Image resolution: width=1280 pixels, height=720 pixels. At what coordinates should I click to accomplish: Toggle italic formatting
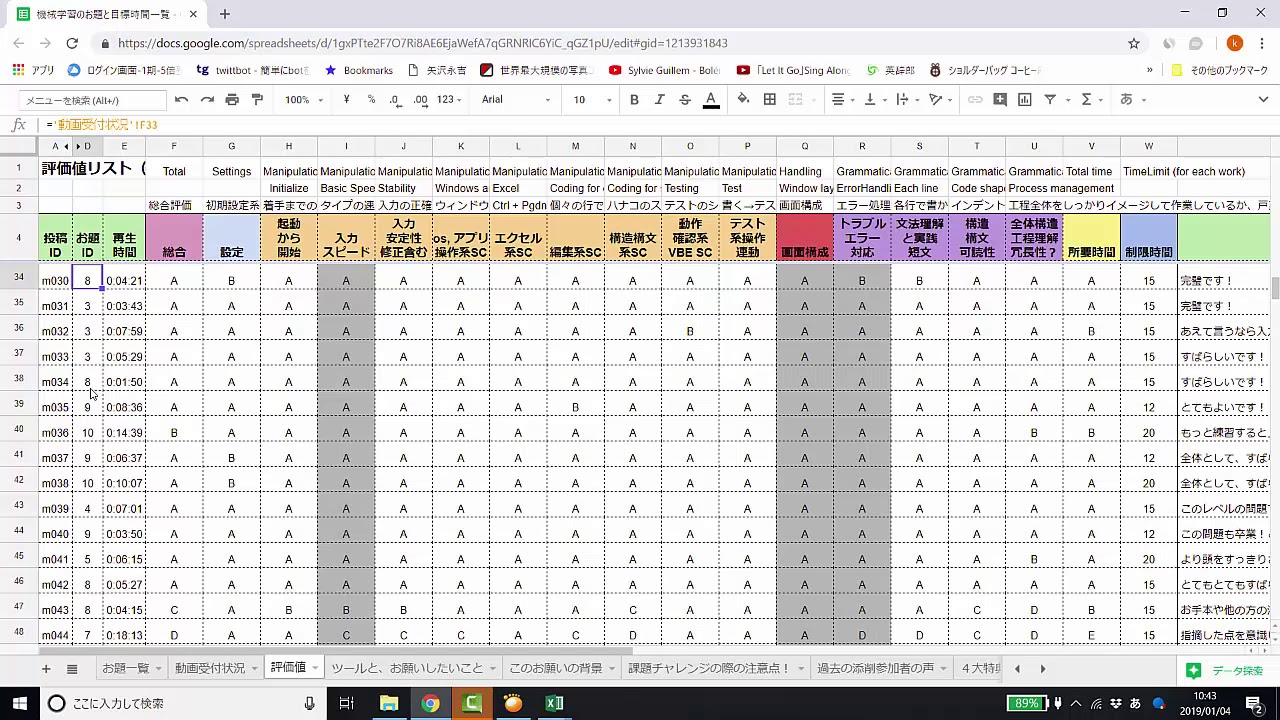pos(659,100)
